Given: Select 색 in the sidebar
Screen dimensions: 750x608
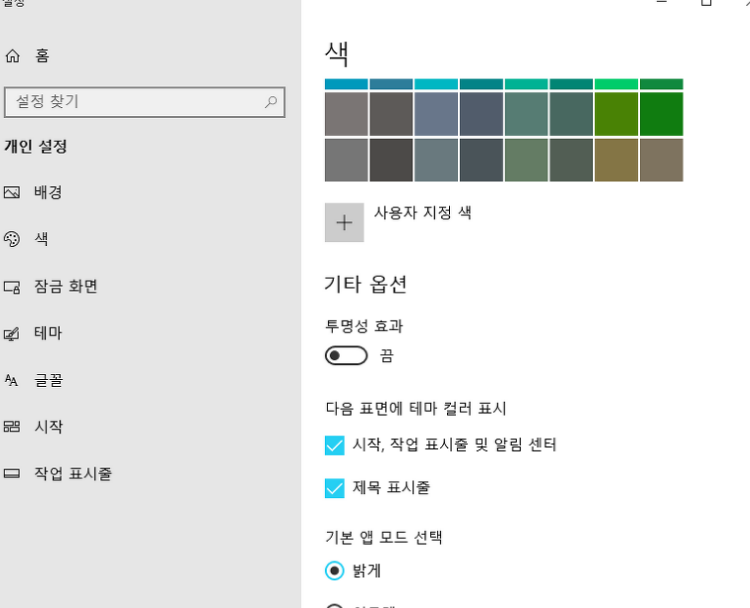Looking at the screenshot, I should click(x=41, y=239).
